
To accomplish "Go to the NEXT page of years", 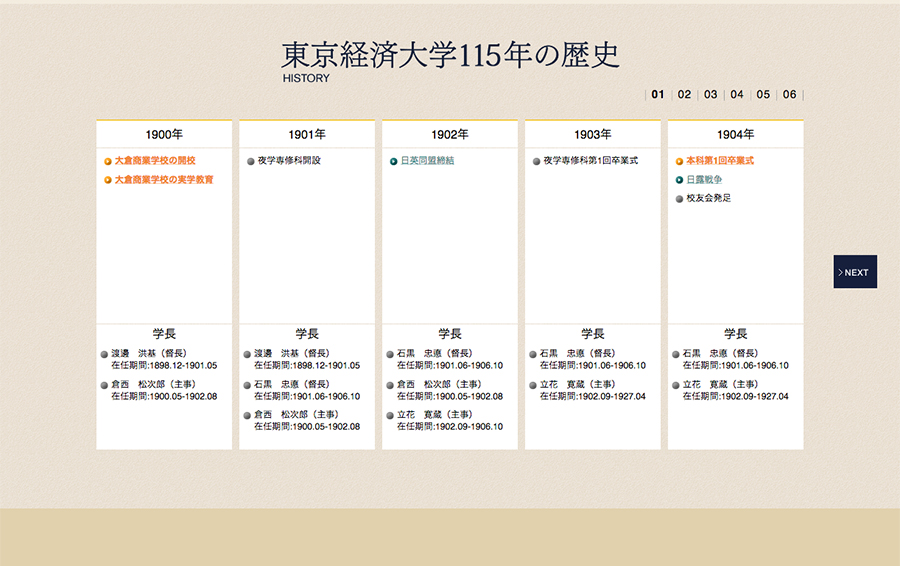I will pyautogui.click(x=855, y=272).
